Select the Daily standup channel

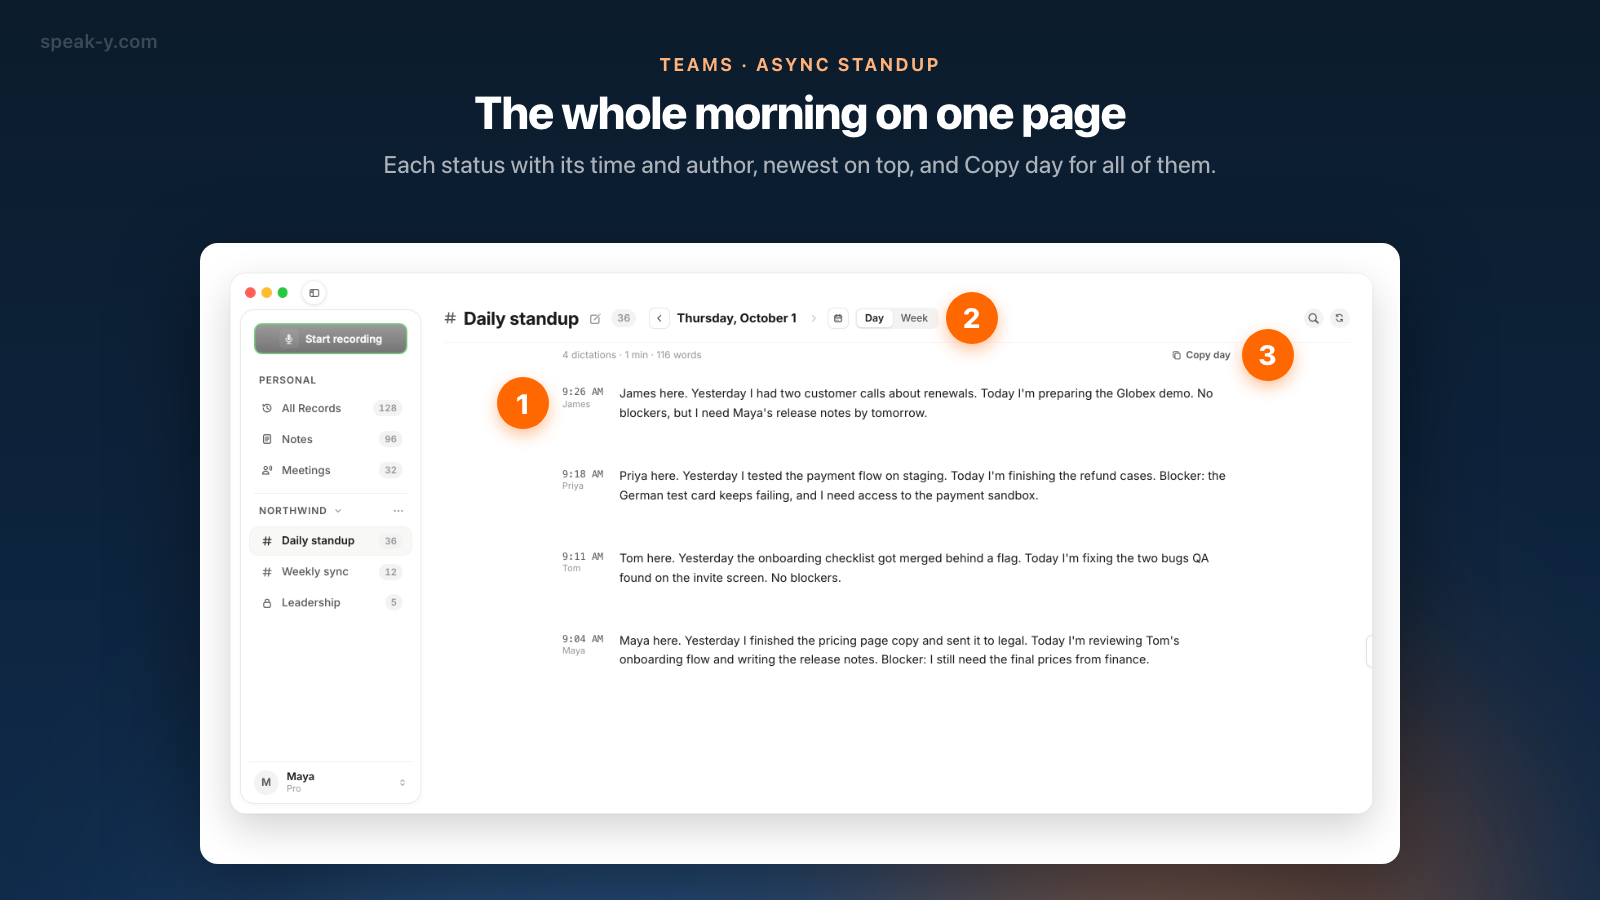pyautogui.click(x=331, y=541)
